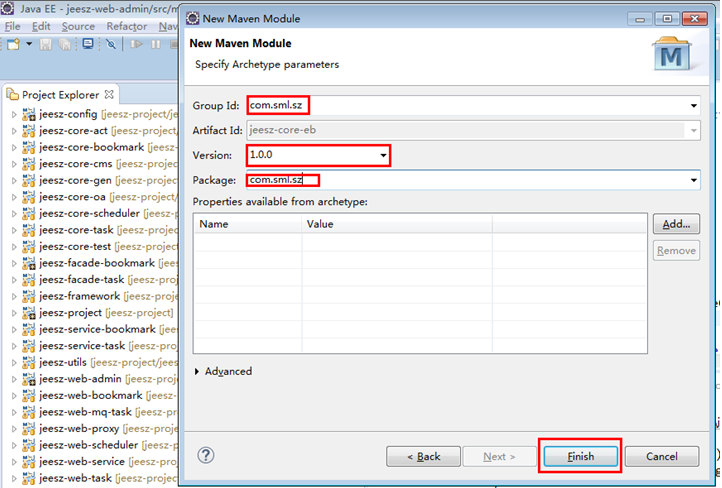Click the Save All toolbar icon
Viewport: 722px width, 488px height.
pyautogui.click(x=65, y=44)
